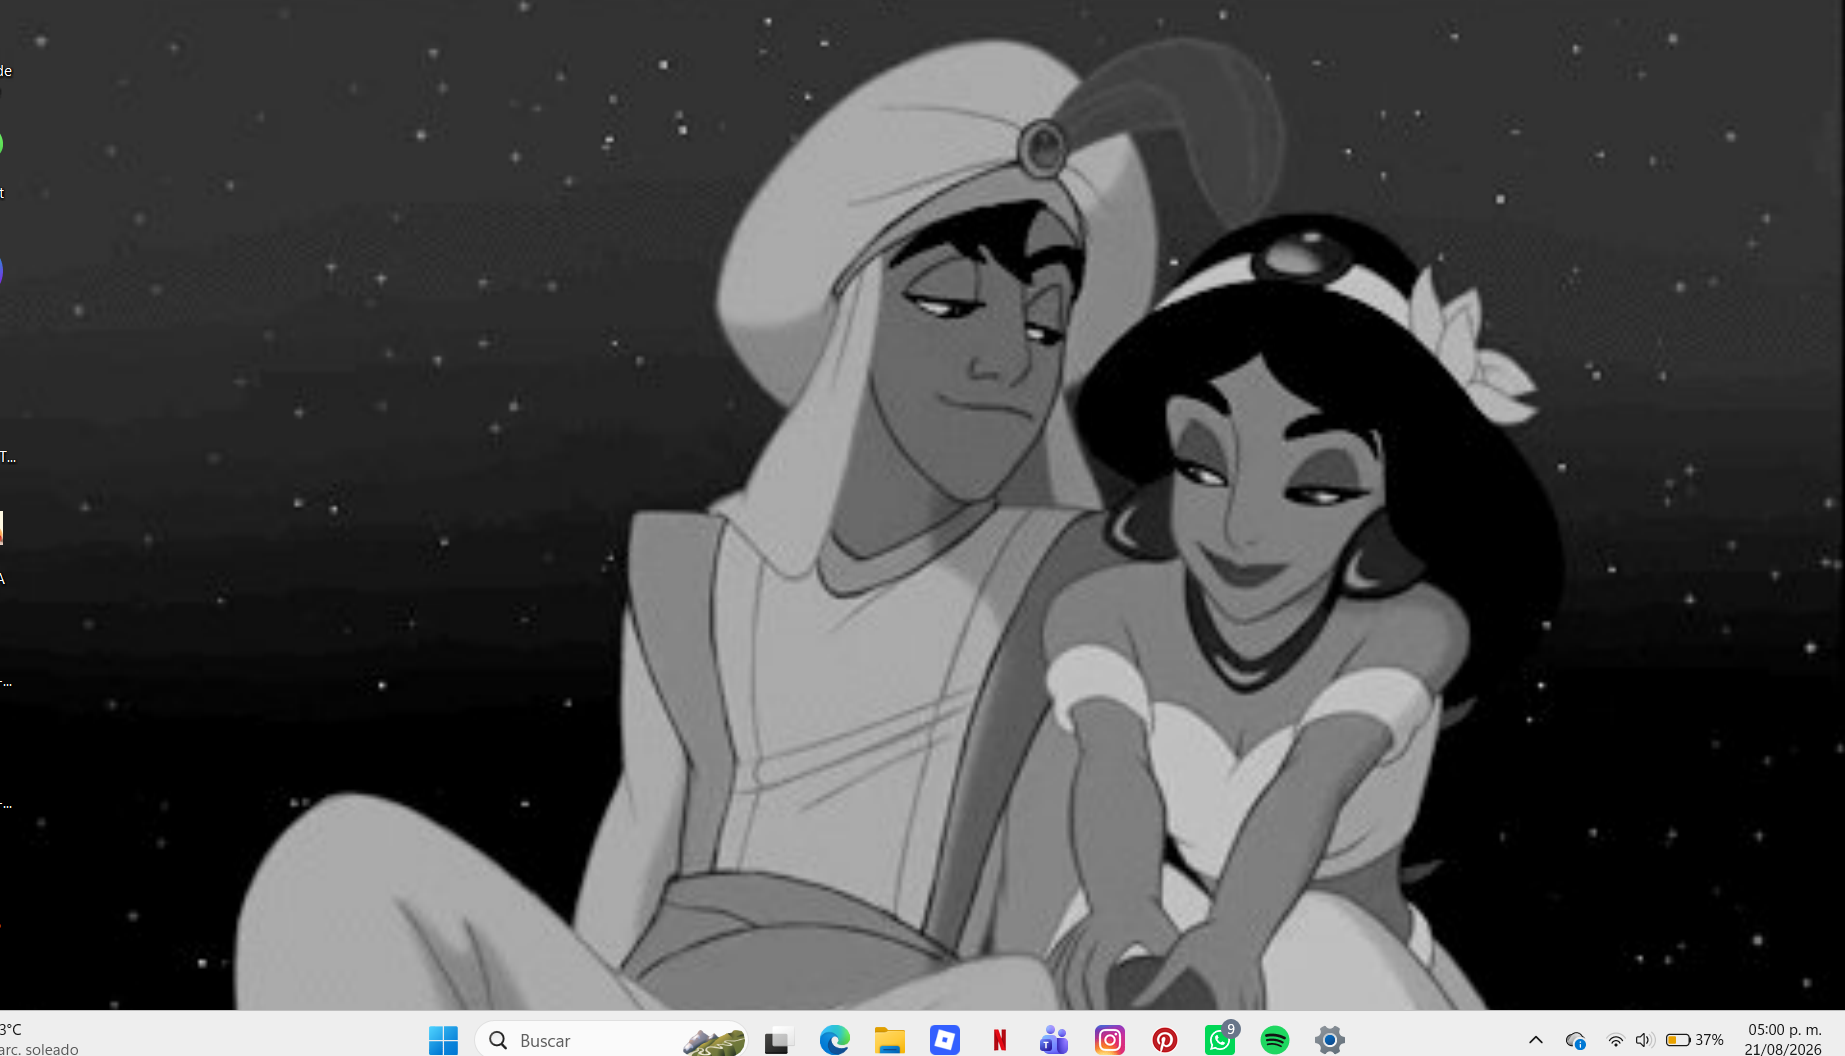Open the Wi-Fi network tray icon
This screenshot has height=1056, width=1845.
1615,1040
